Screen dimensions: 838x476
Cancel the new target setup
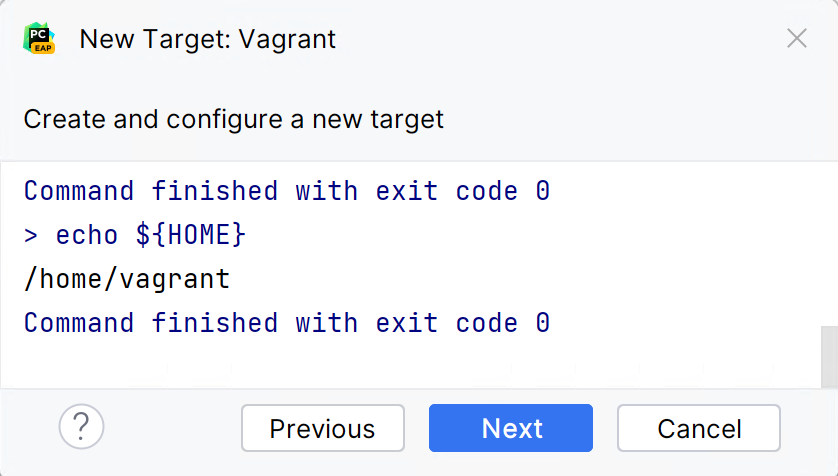pos(699,428)
